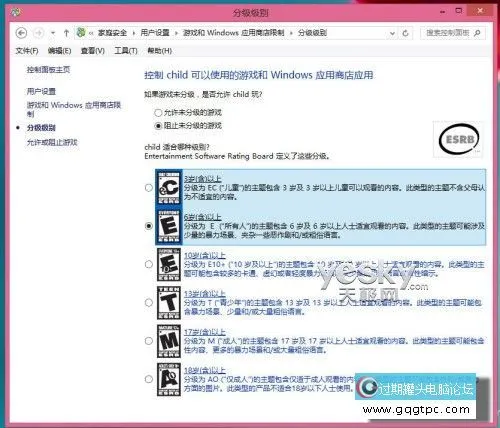Viewport: 500px width, 428px height.
Task: Click the E10+ rating icon
Action: coord(169,264)
